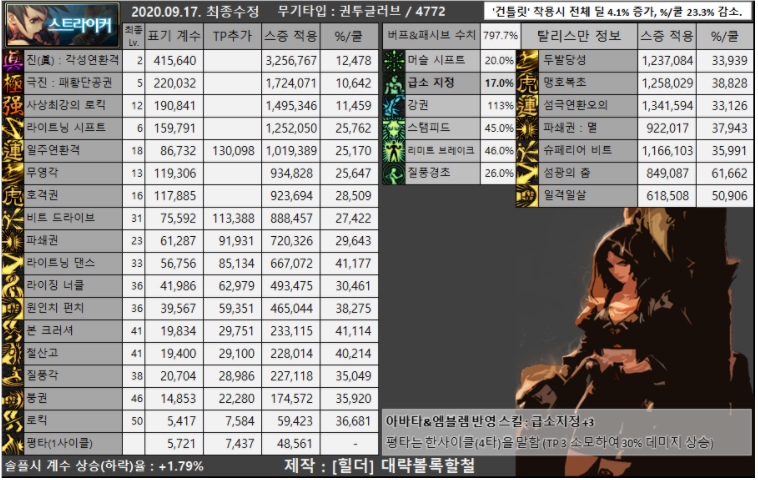The height and width of the screenshot is (480, 758).
Task: Click the 파쇄권 skill icon in the skill list
Action: pos(13,241)
